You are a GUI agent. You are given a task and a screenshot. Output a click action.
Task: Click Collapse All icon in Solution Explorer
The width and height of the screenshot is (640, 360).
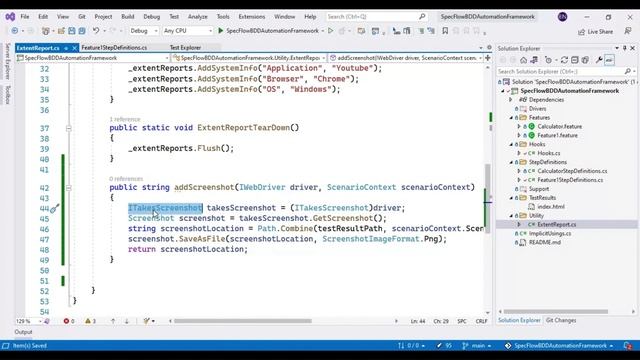575,60
